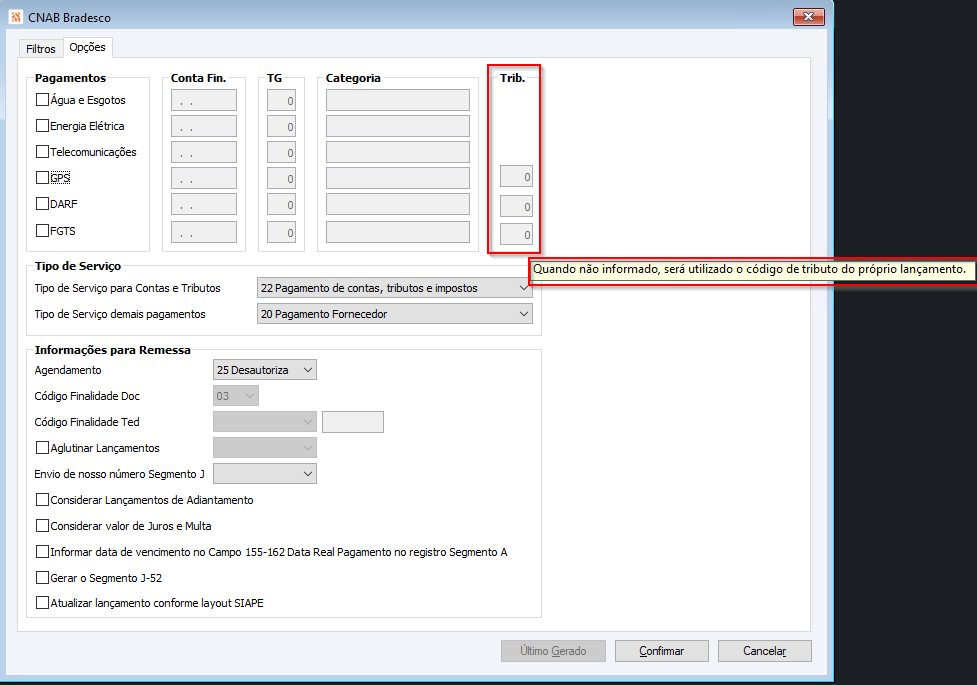
Task: Click Categoria field for GPS row
Action: (x=398, y=178)
